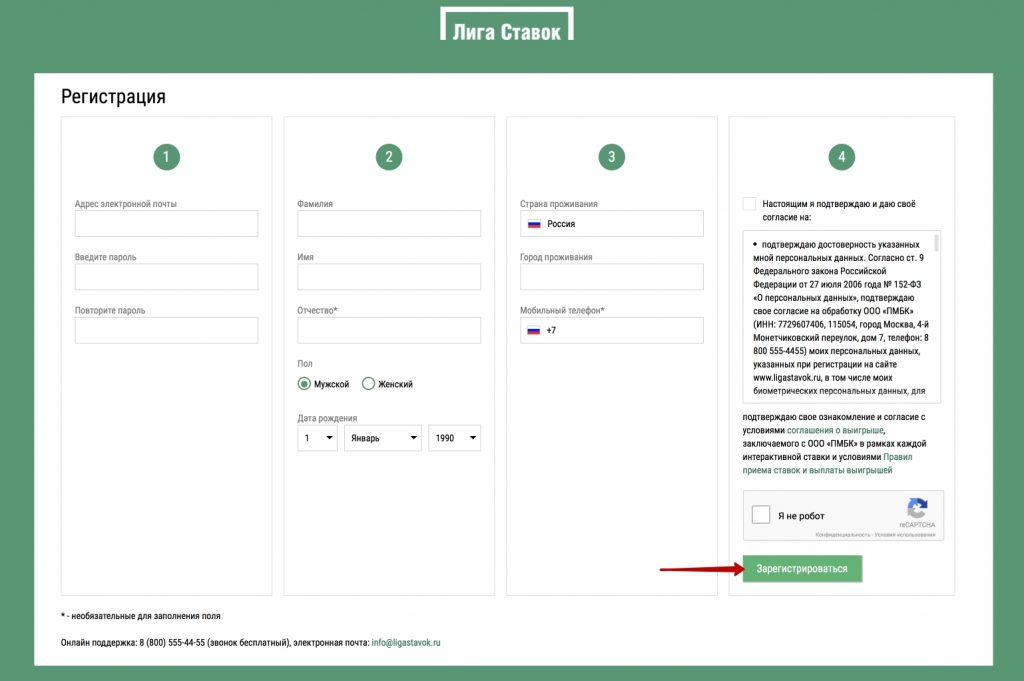Screen dimensions: 1024x681
Task: Open the birth year dropdown 1990
Action: click(x=454, y=438)
